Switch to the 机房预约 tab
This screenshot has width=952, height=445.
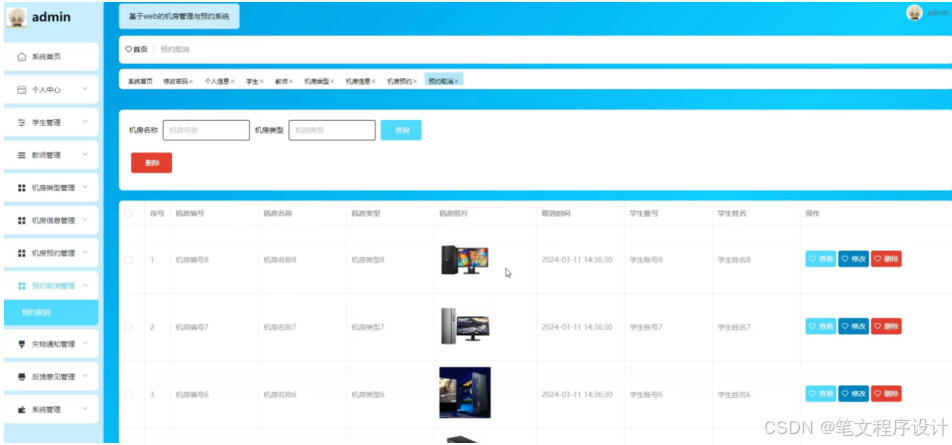[x=400, y=81]
